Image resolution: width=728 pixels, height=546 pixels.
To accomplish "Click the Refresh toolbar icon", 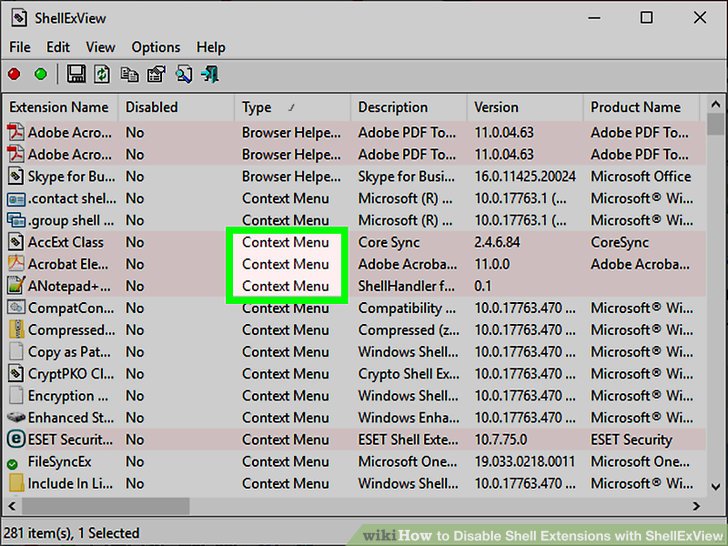I will point(102,74).
